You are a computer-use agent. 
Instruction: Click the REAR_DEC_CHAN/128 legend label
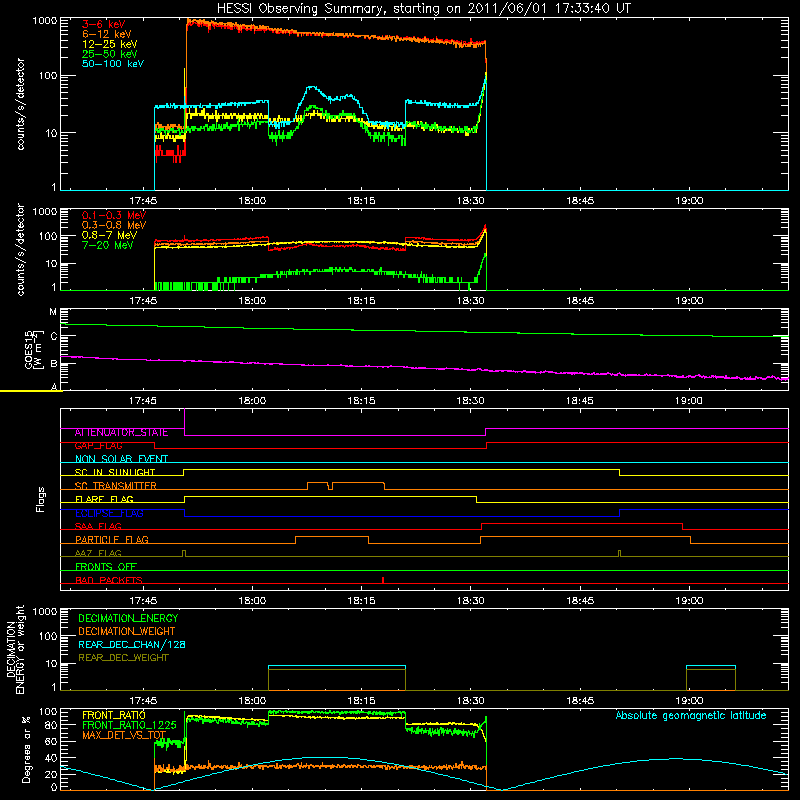click(x=132, y=644)
